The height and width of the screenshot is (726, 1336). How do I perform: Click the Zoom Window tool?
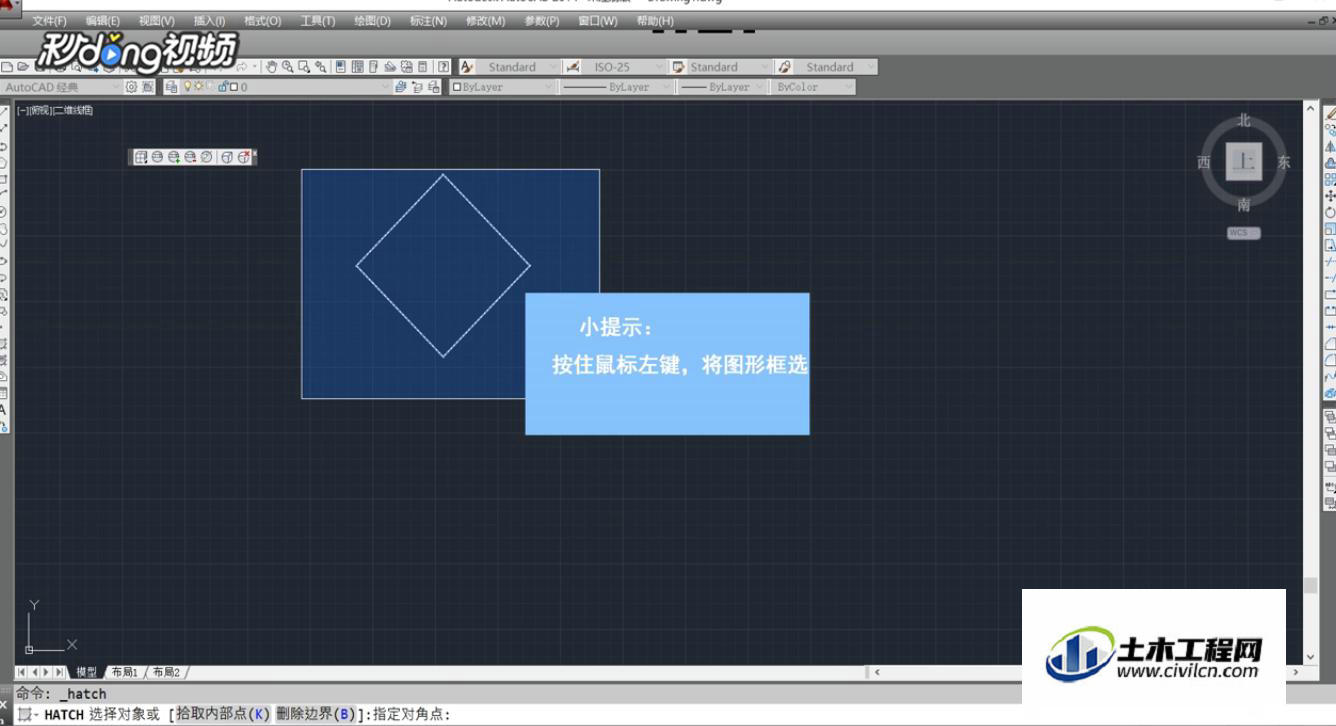point(304,67)
